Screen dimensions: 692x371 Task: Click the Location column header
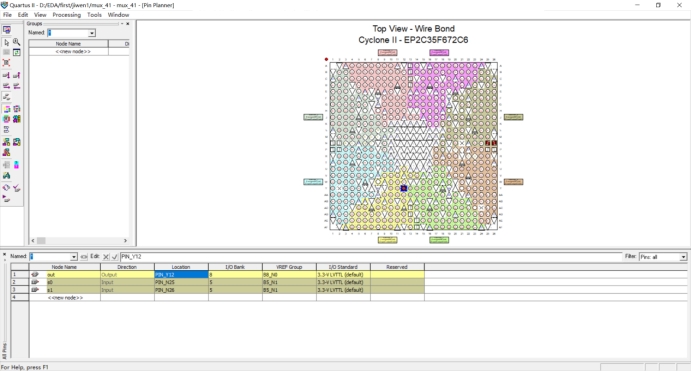click(181, 267)
